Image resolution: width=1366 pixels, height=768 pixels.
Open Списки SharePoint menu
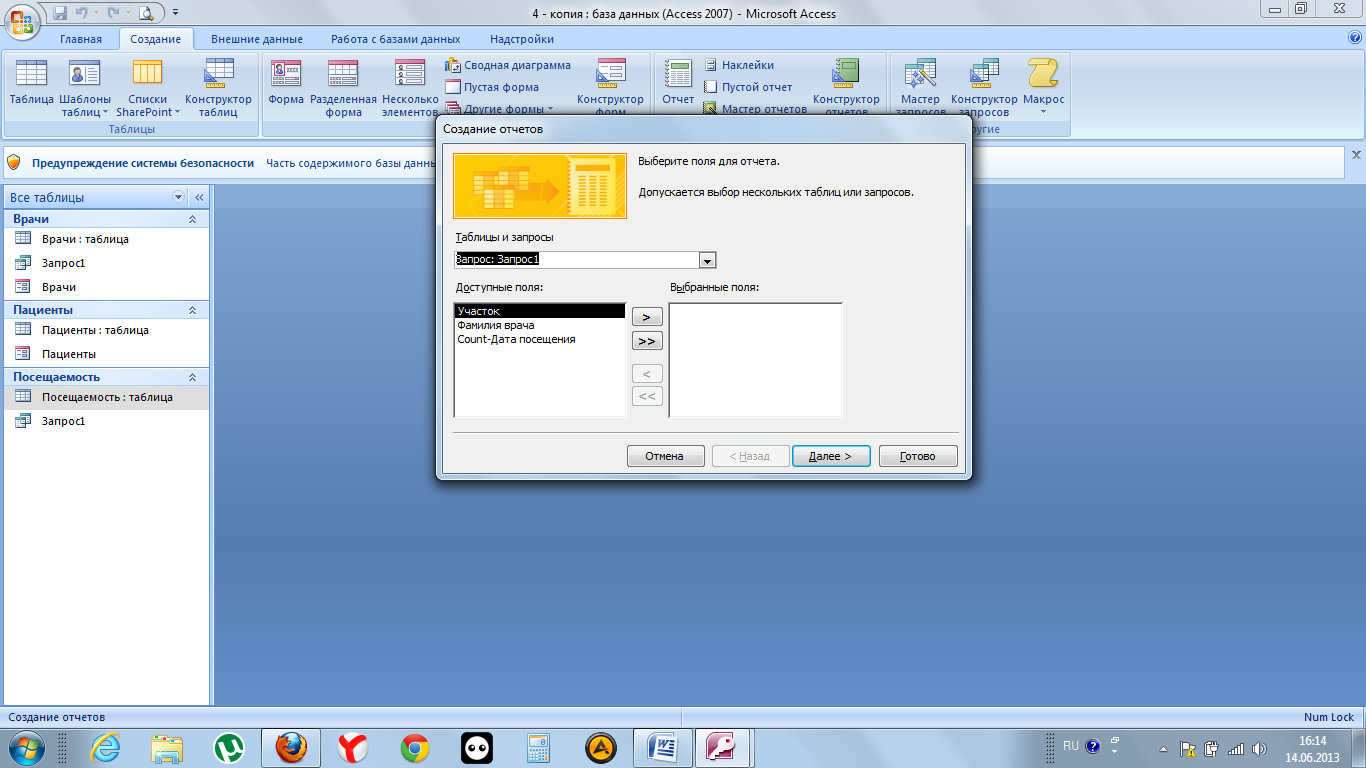148,87
